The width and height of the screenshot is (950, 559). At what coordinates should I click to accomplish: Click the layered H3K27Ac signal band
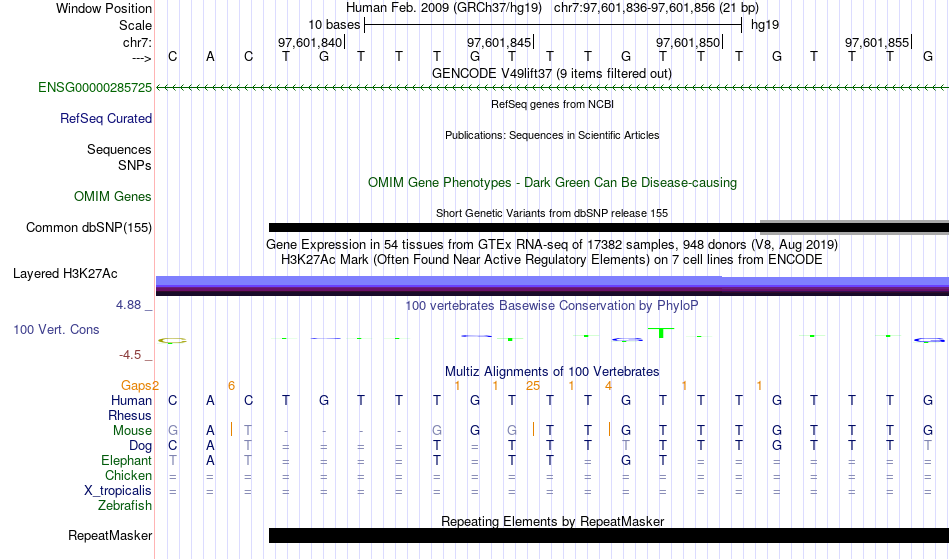click(x=552, y=286)
